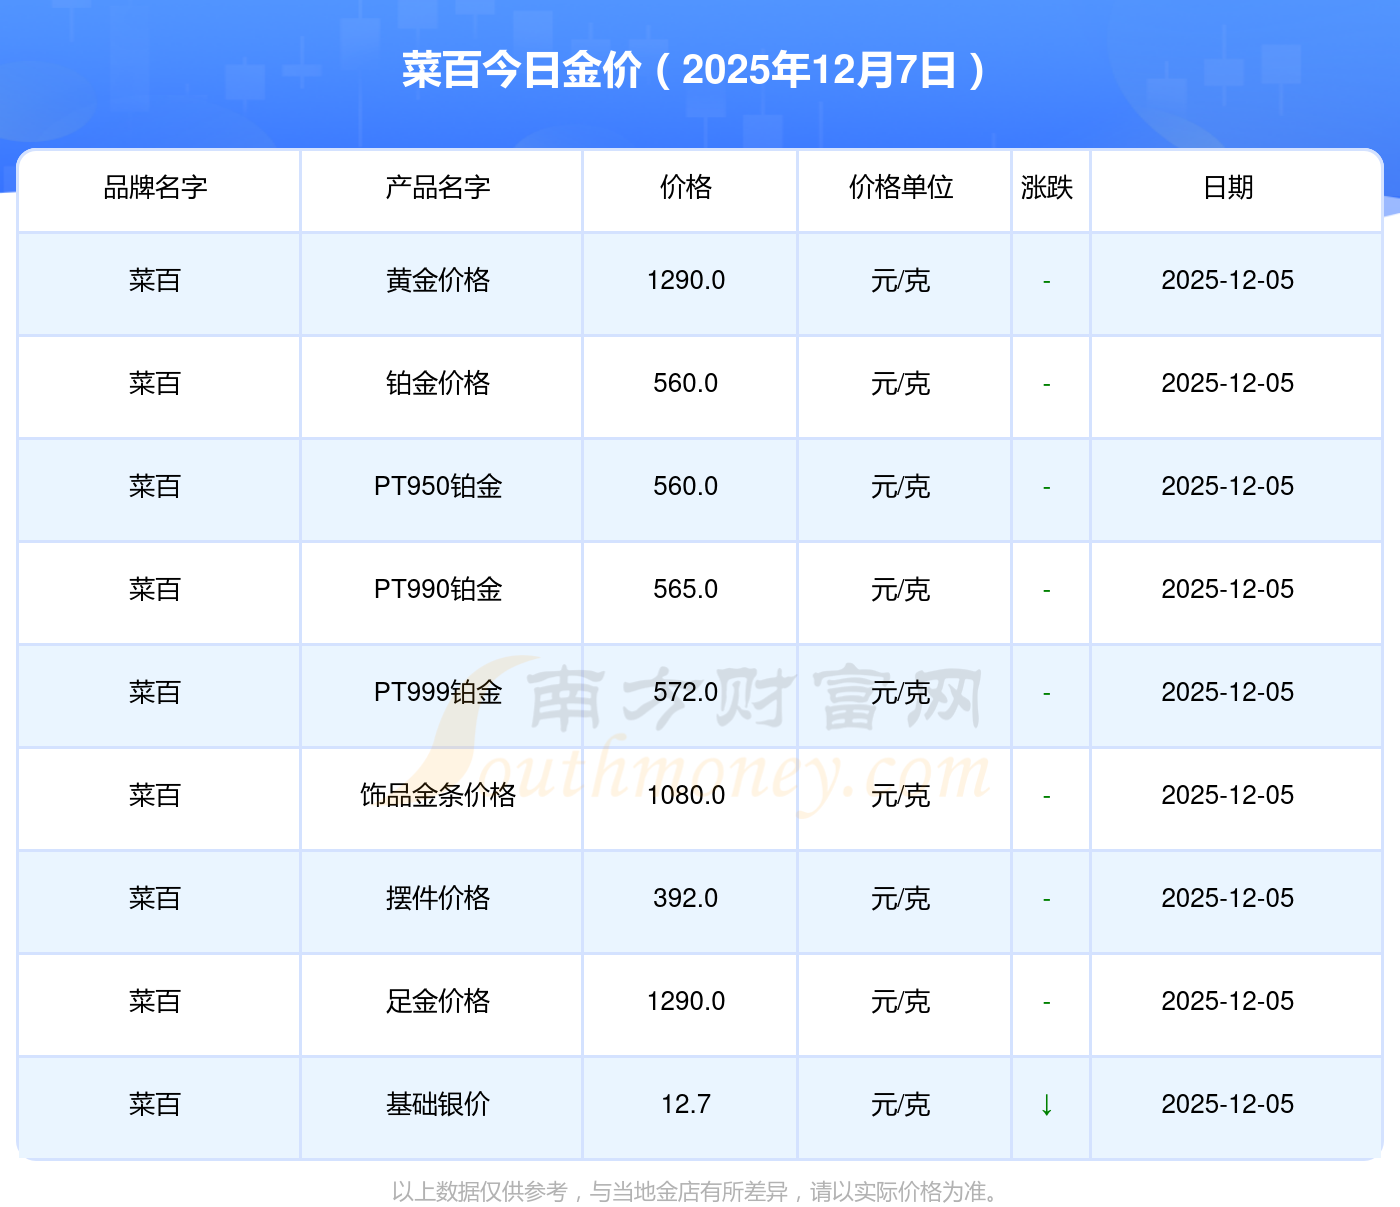The width and height of the screenshot is (1400, 1207).
Task: Click the 涨跌 column header
Action: (1047, 187)
